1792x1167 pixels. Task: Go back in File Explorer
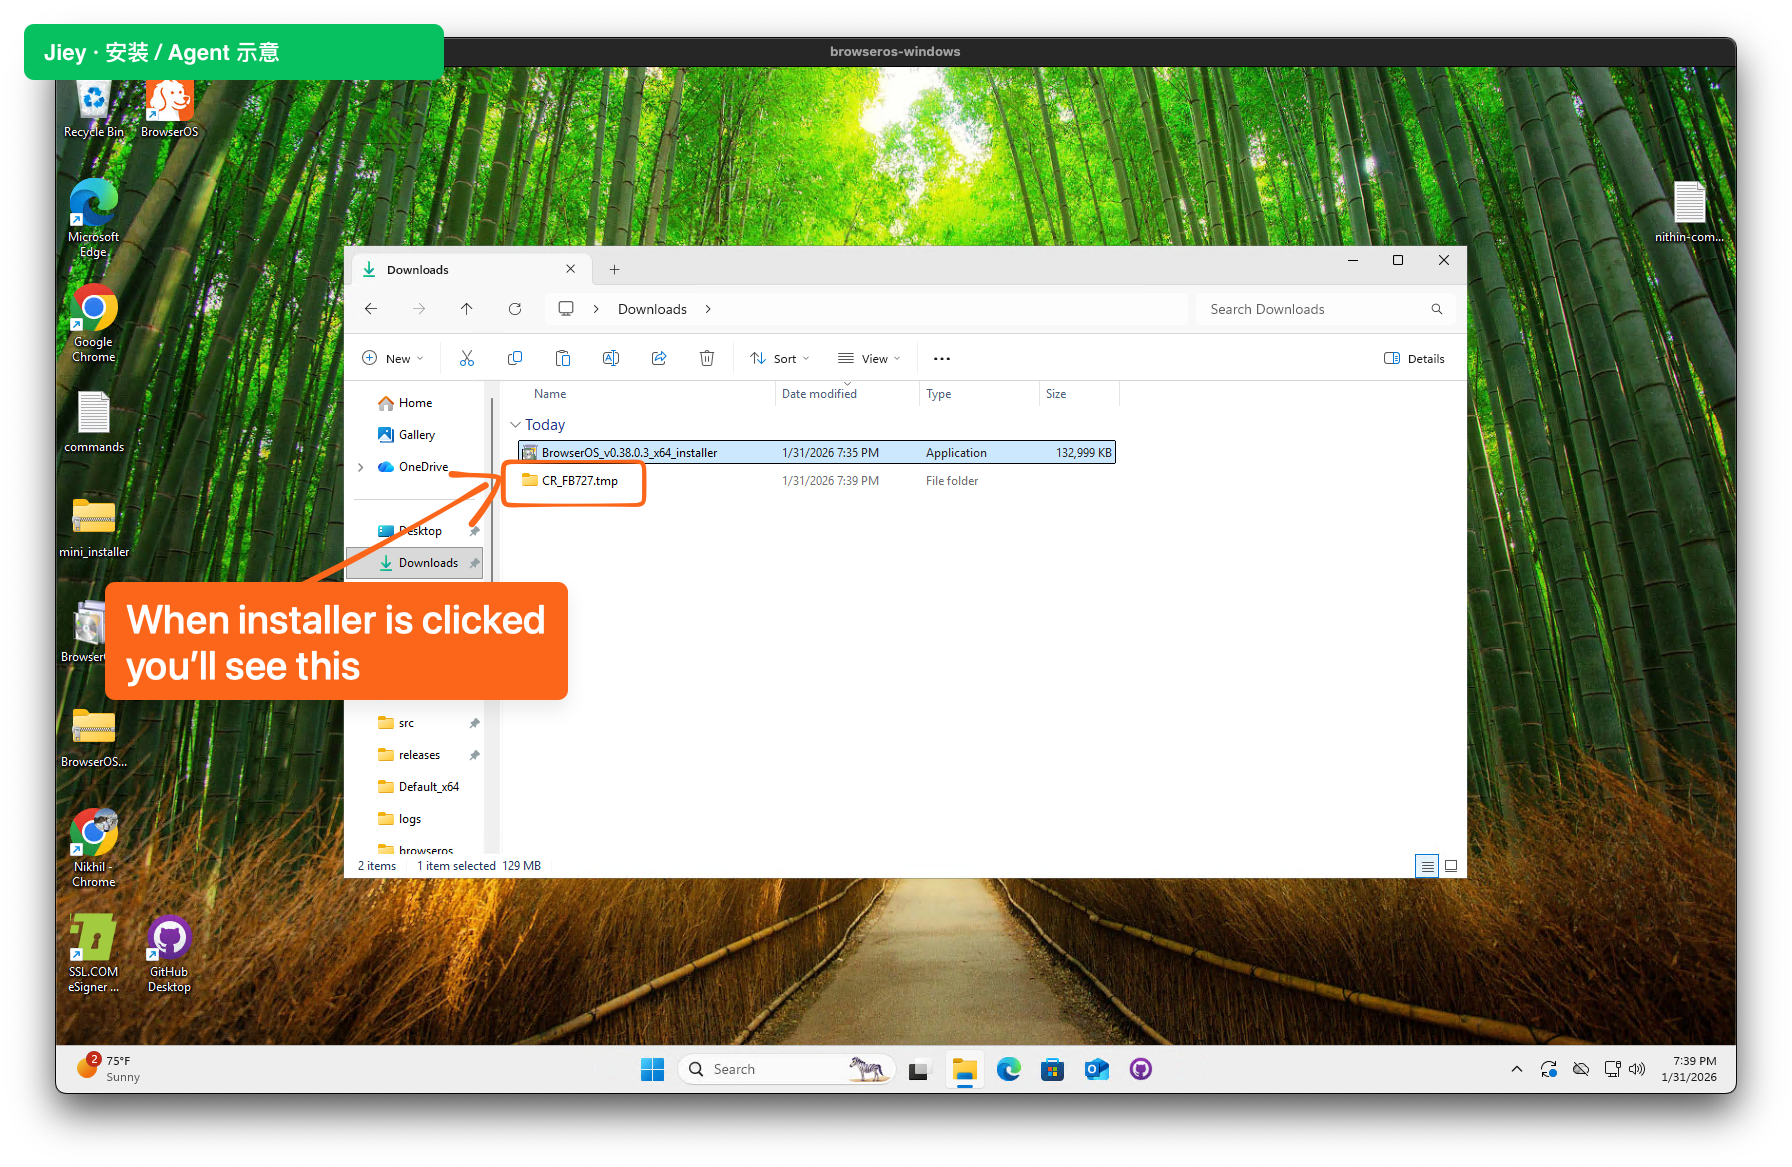(x=371, y=309)
